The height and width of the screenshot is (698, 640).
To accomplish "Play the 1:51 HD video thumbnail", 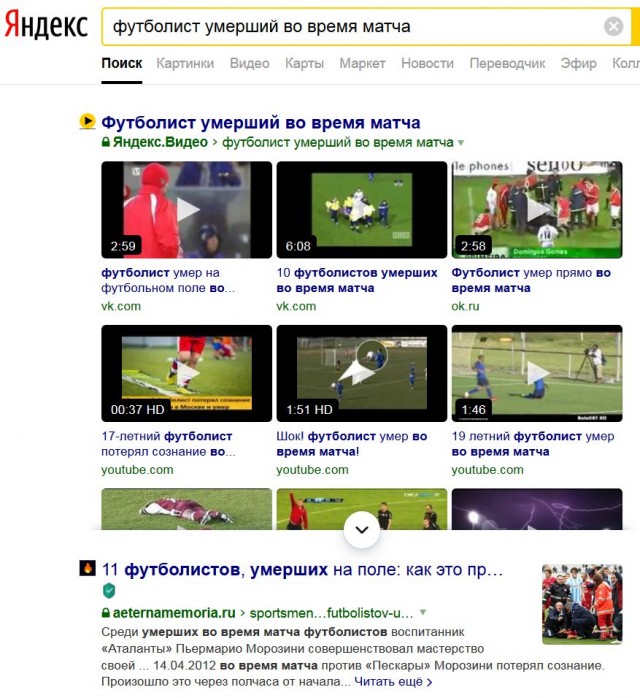I will tap(362, 373).
